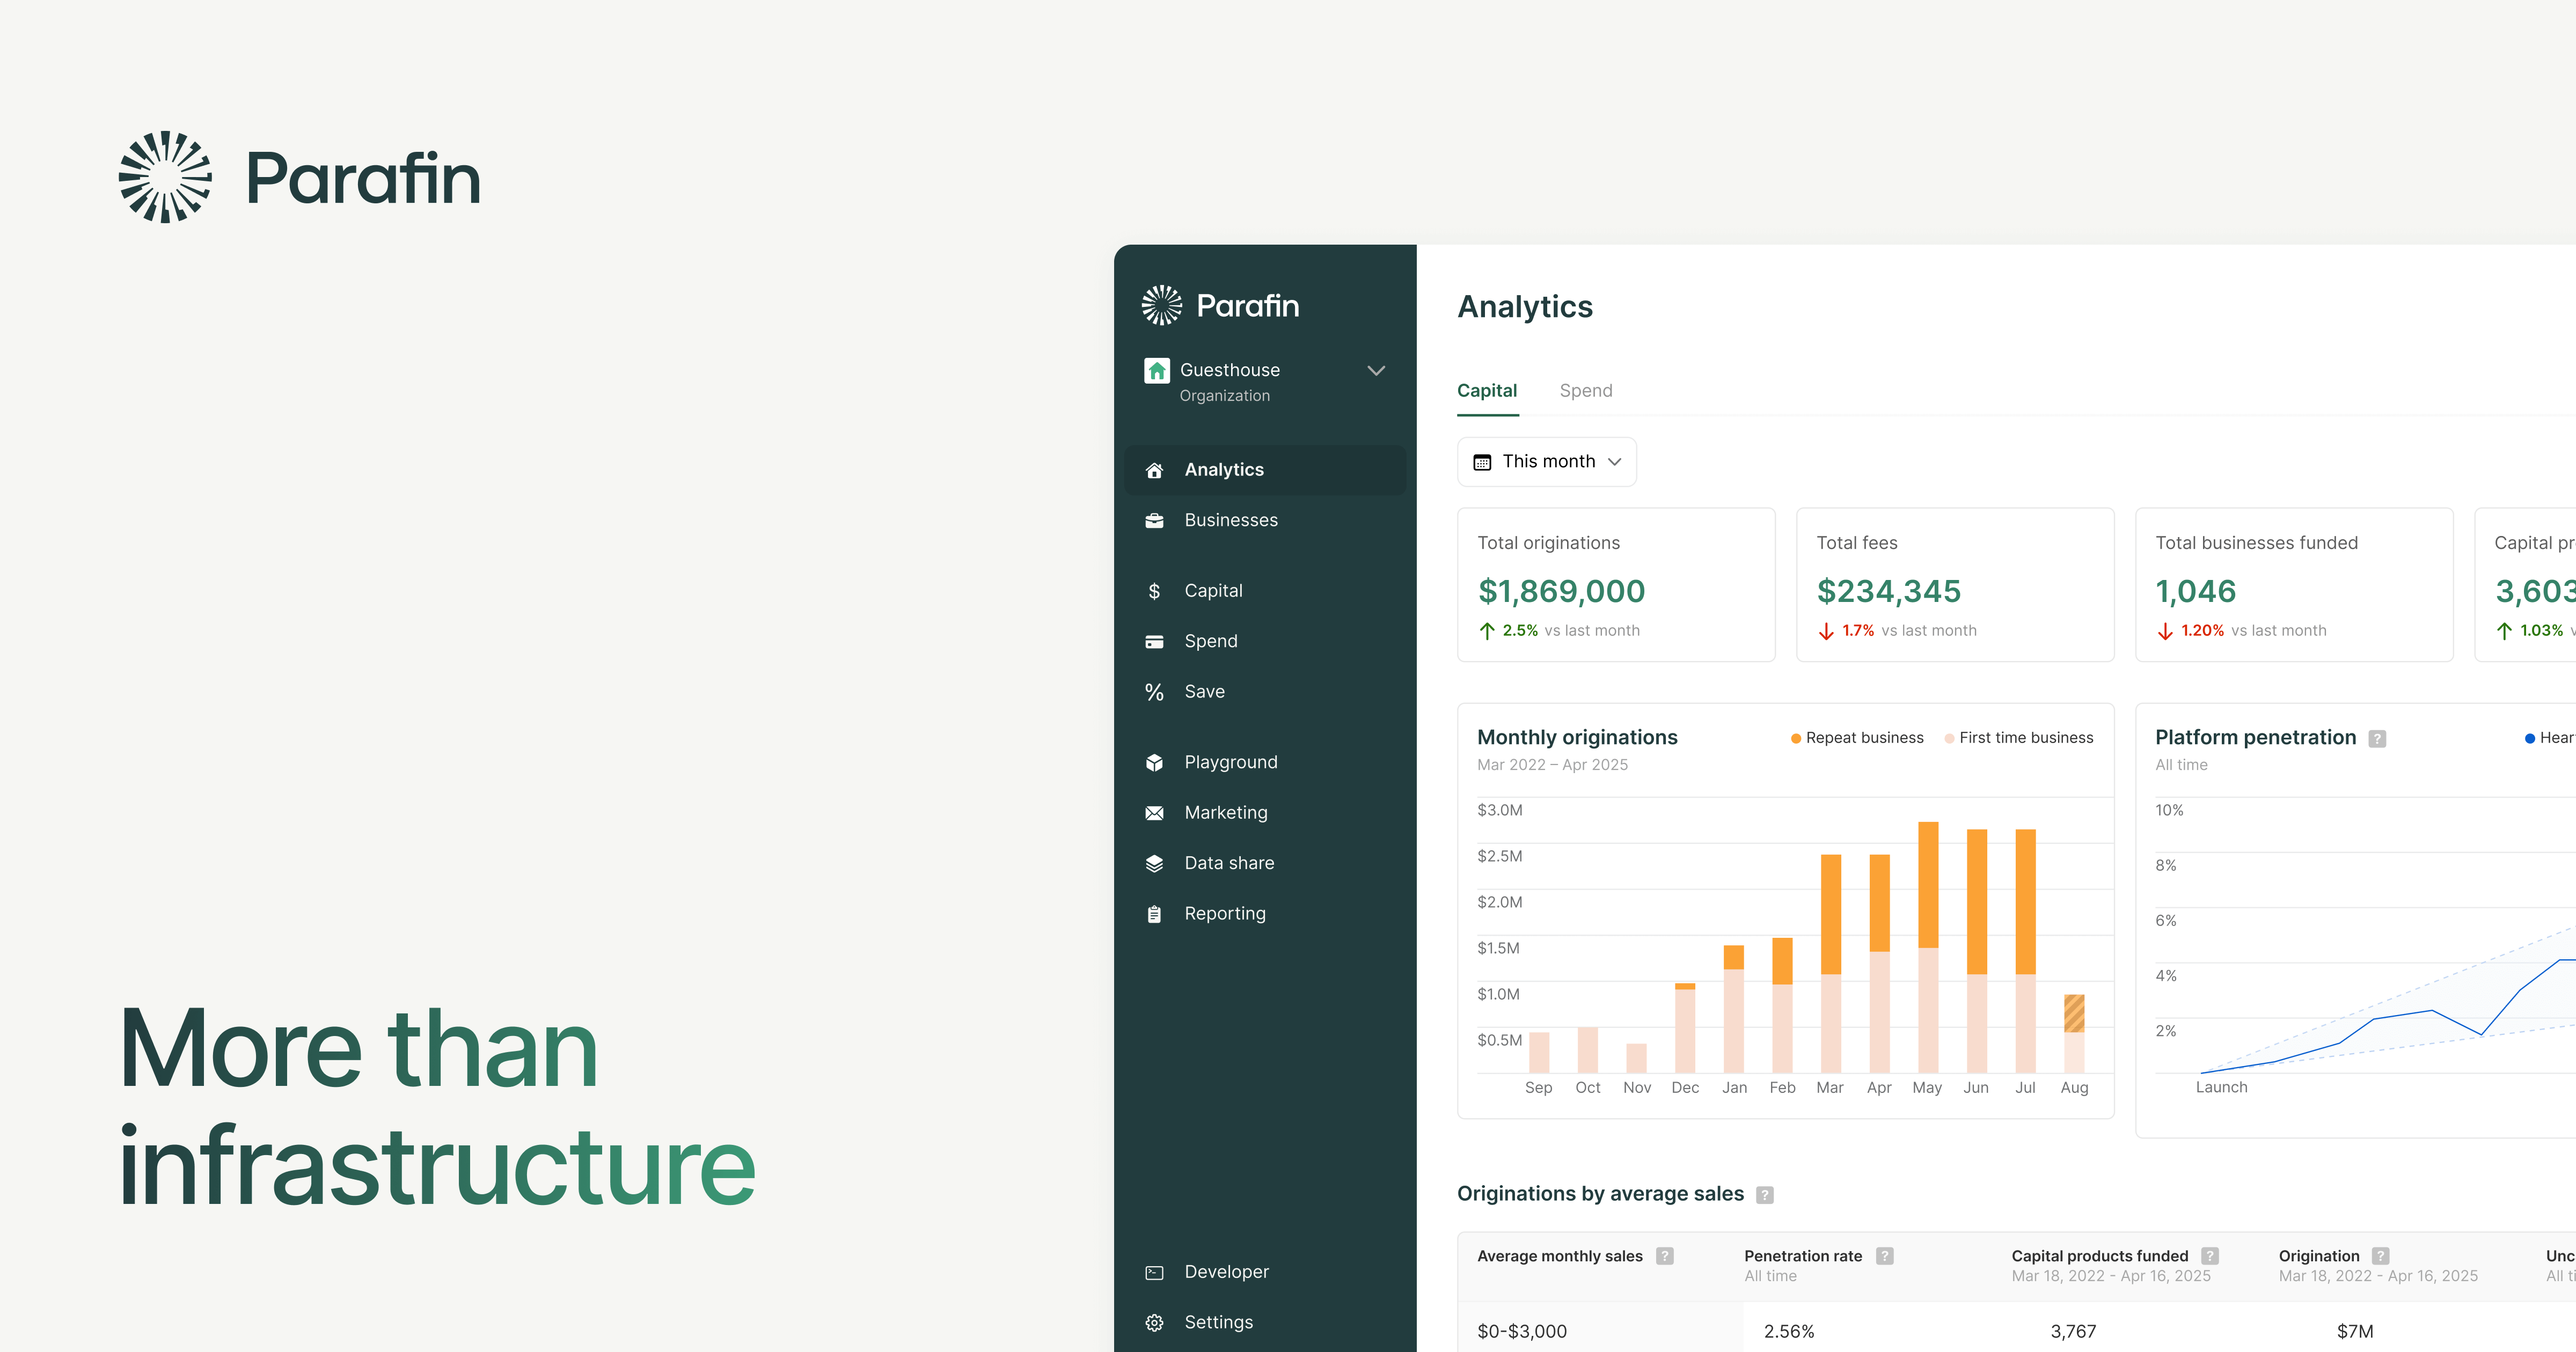
Task: Click the Spend card icon
Action: (1154, 642)
